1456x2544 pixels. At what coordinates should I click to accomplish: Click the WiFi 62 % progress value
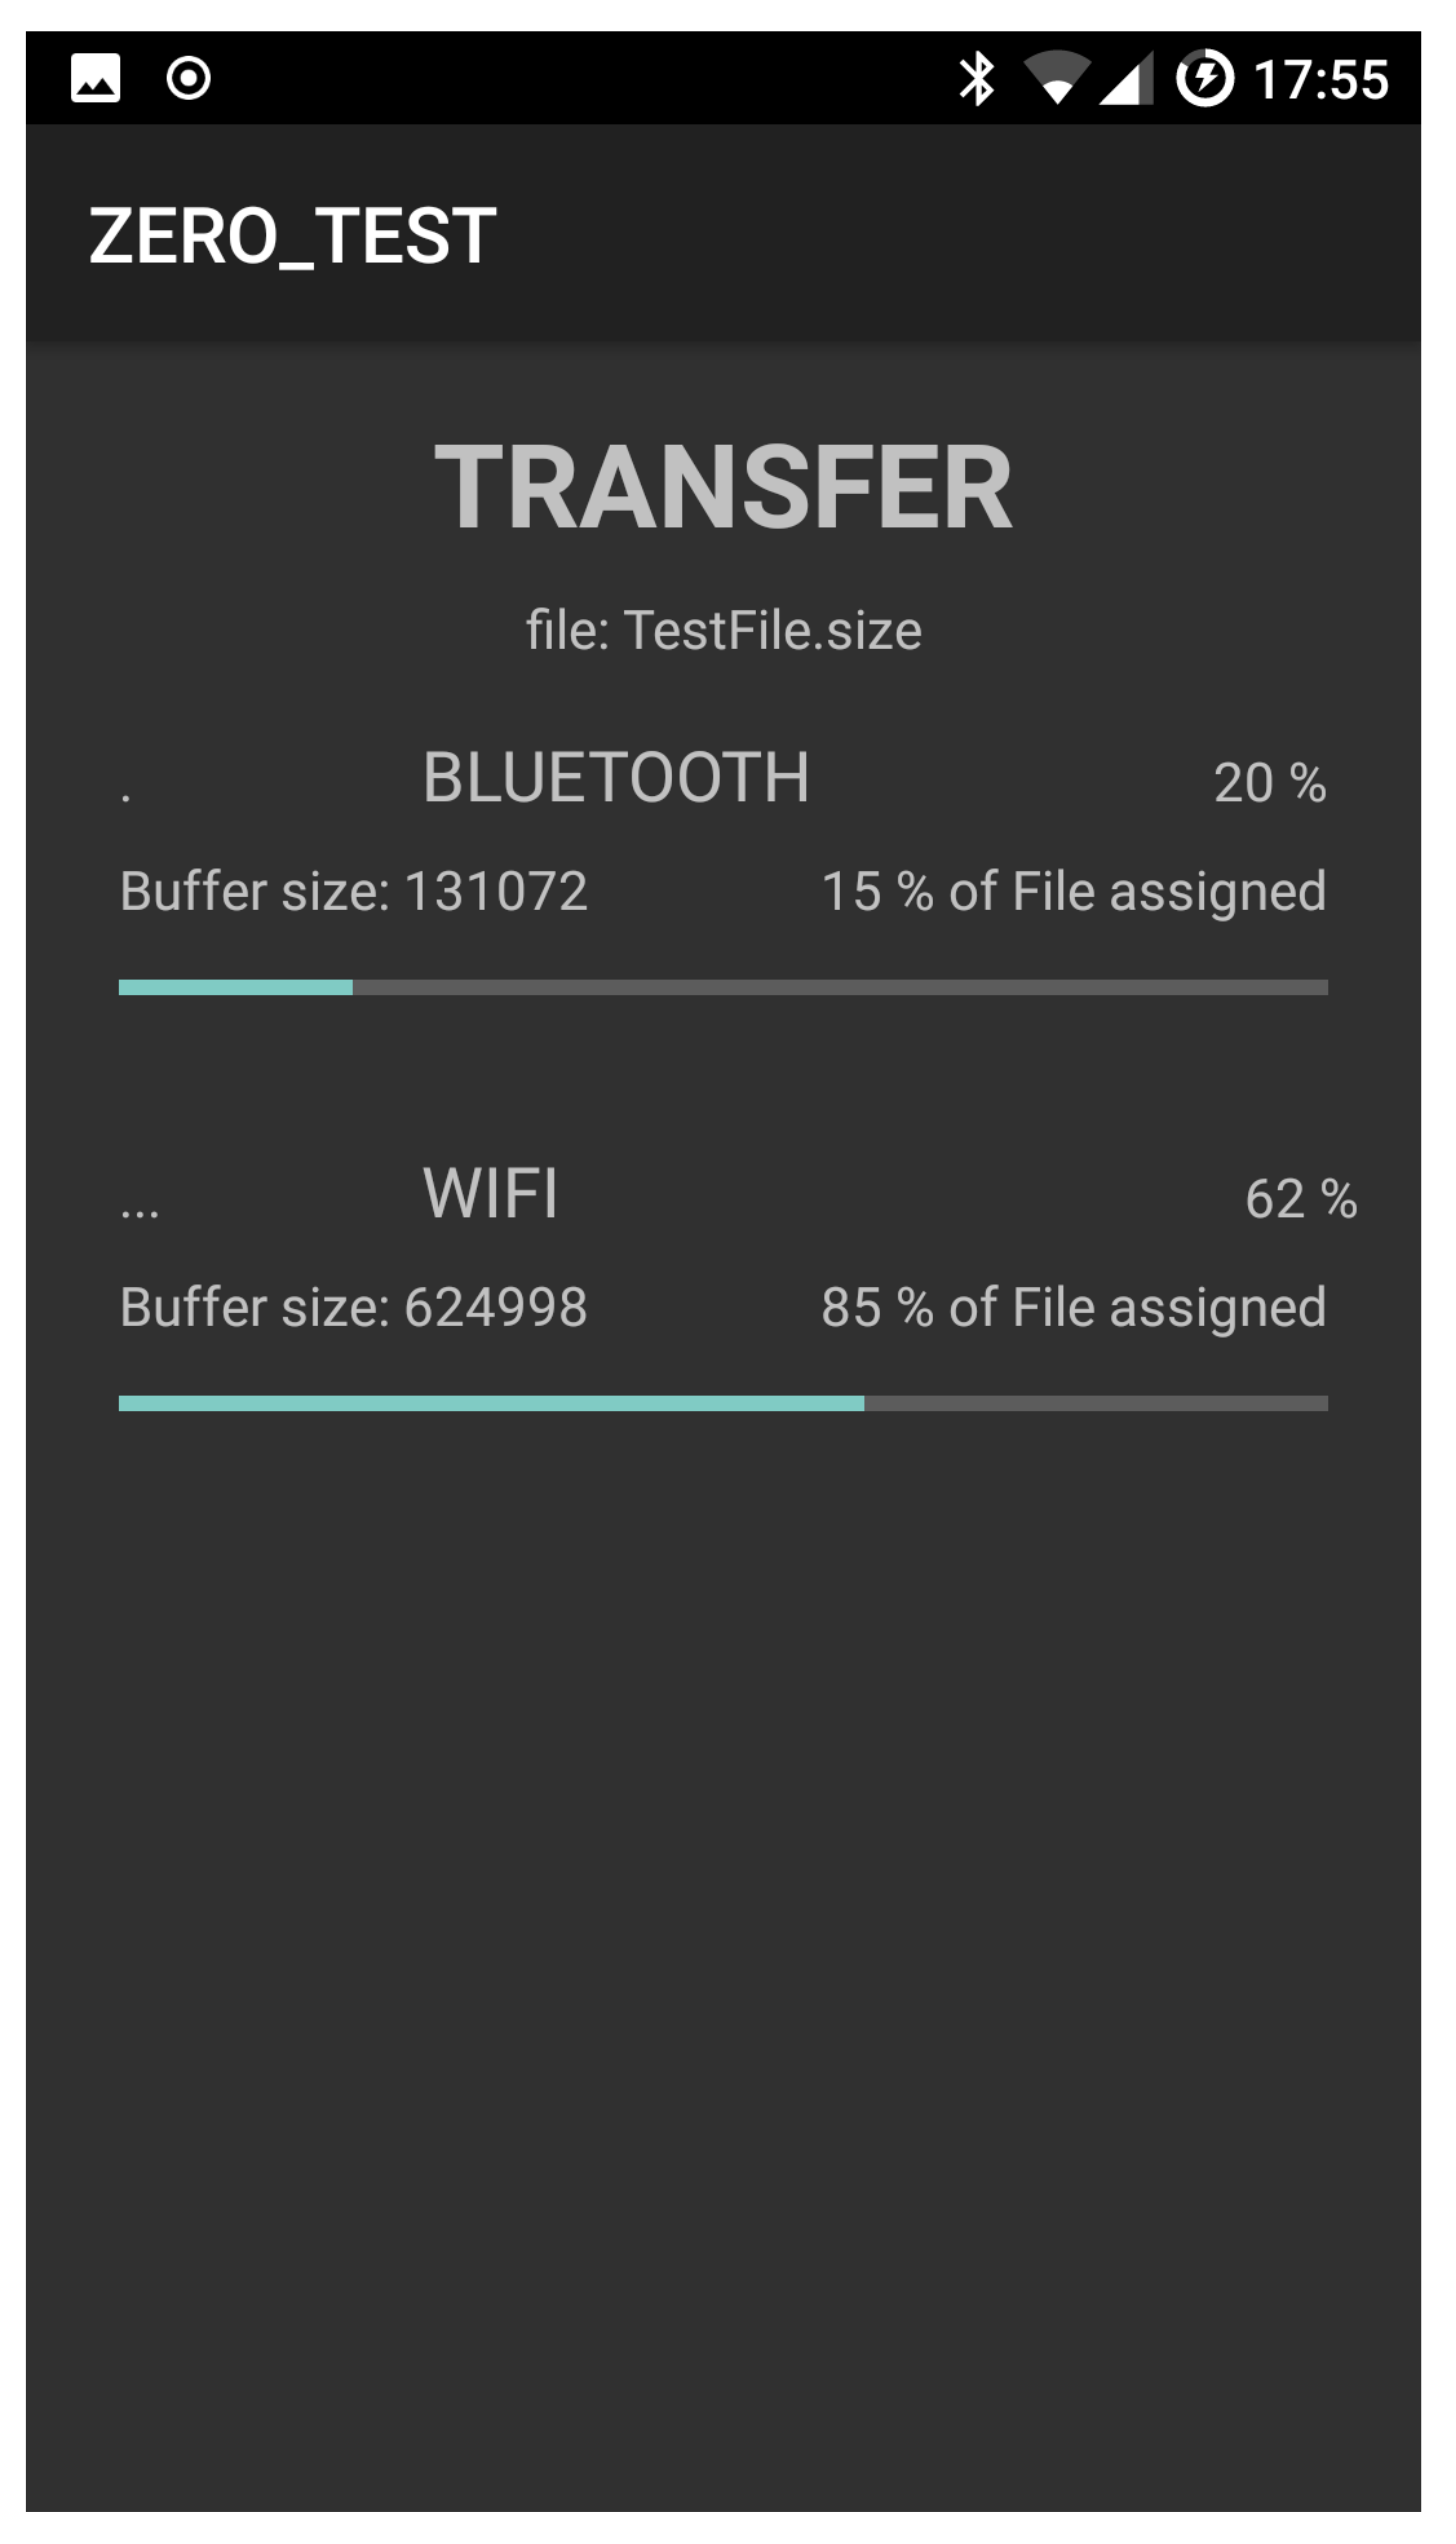pos(1300,1198)
